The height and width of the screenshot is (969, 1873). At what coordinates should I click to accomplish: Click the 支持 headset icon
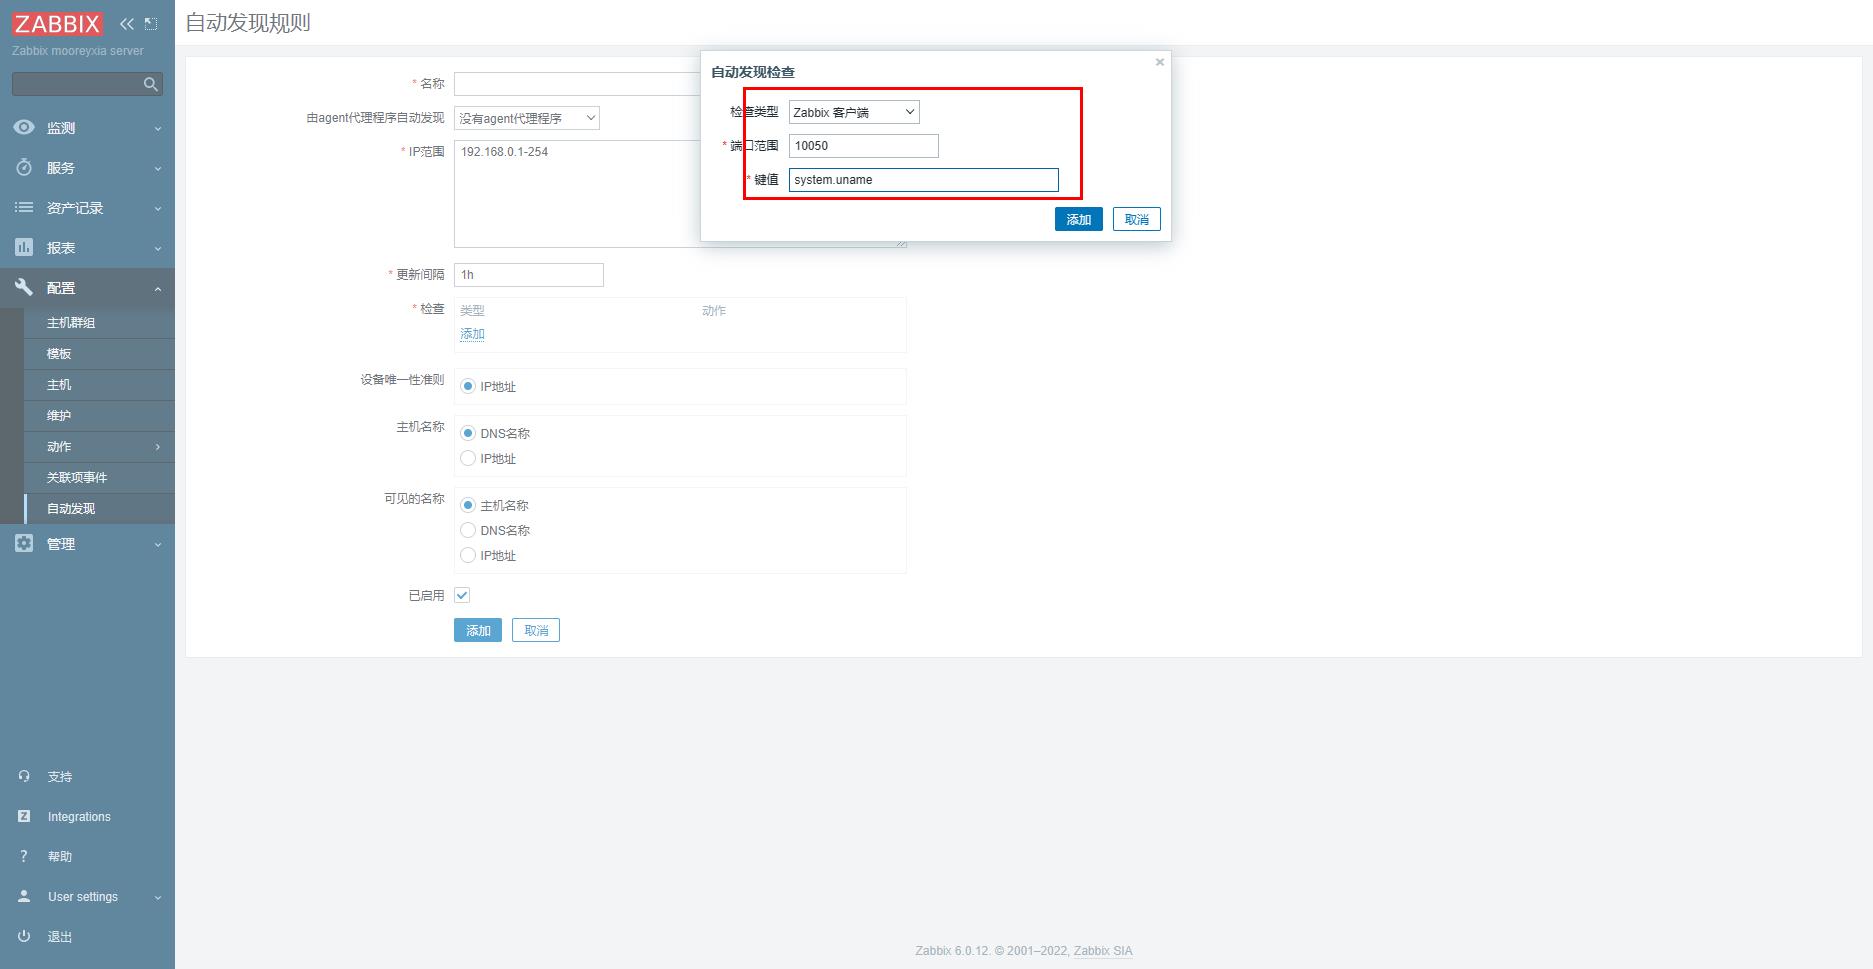(24, 777)
